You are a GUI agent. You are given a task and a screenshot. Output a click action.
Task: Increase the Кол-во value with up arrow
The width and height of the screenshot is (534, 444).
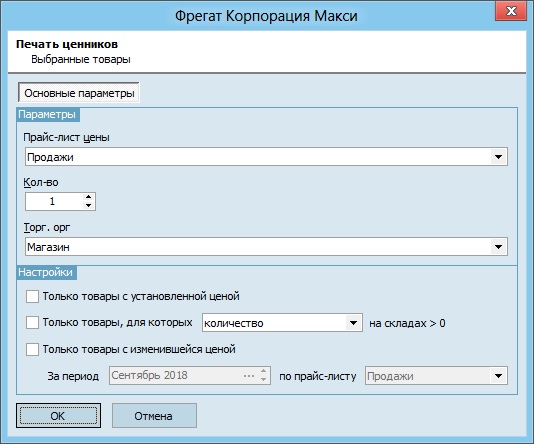[x=89, y=197]
